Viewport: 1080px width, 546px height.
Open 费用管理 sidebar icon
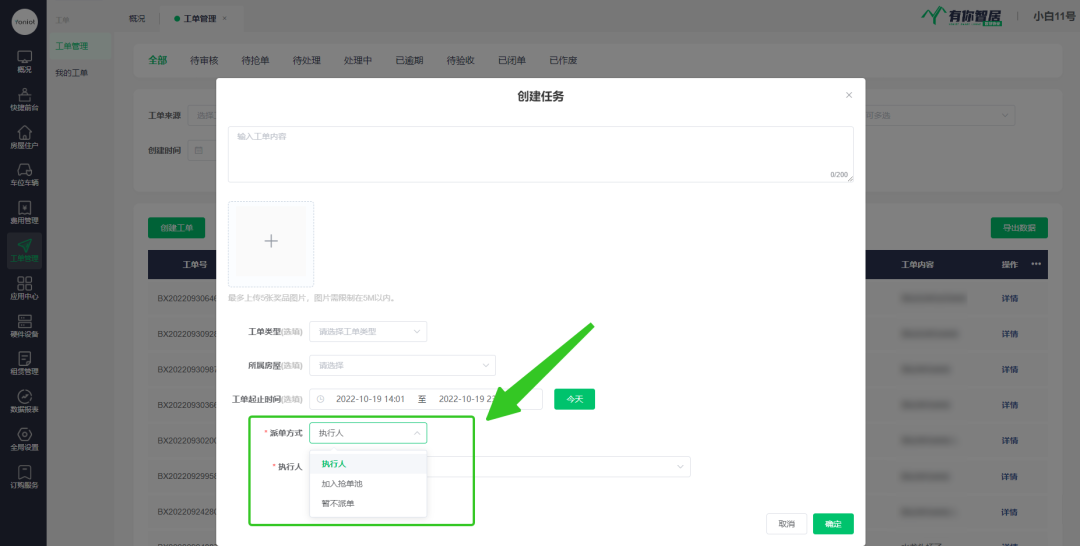[24, 212]
